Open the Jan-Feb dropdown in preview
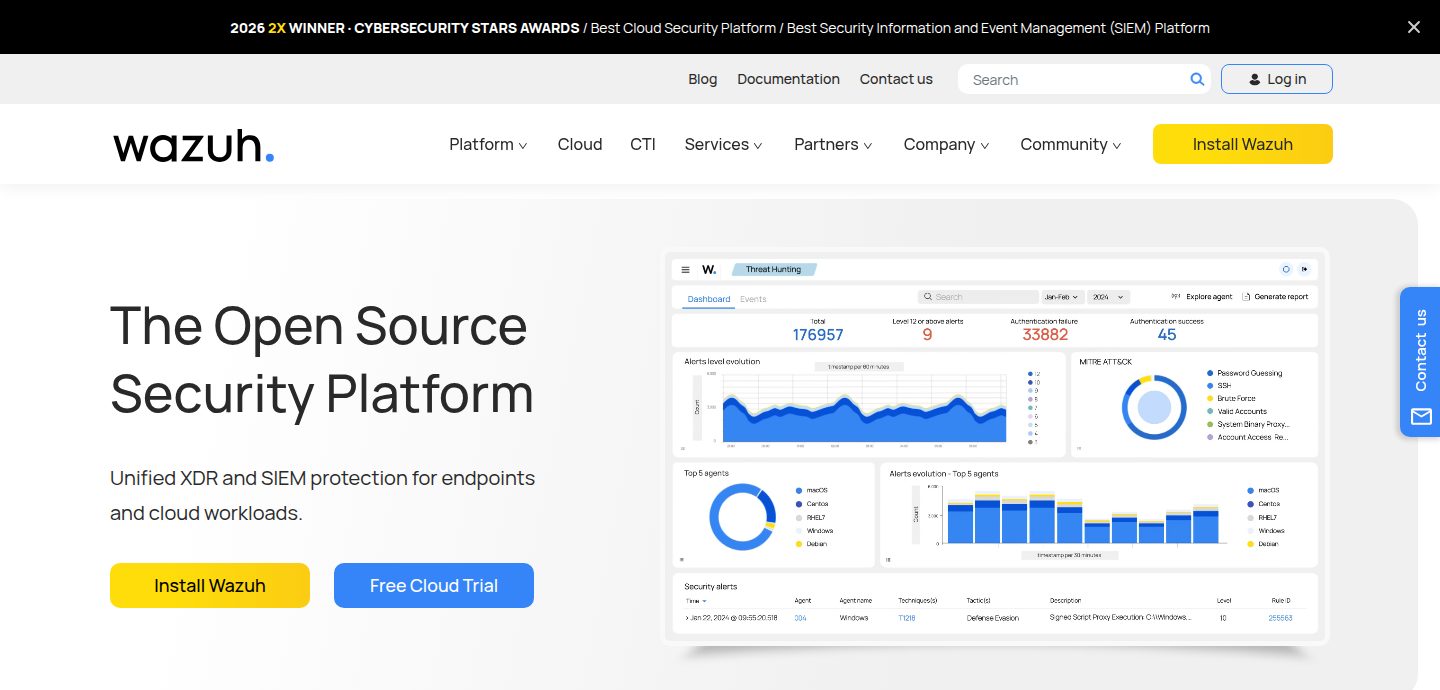The image size is (1440, 690). pos(1061,297)
